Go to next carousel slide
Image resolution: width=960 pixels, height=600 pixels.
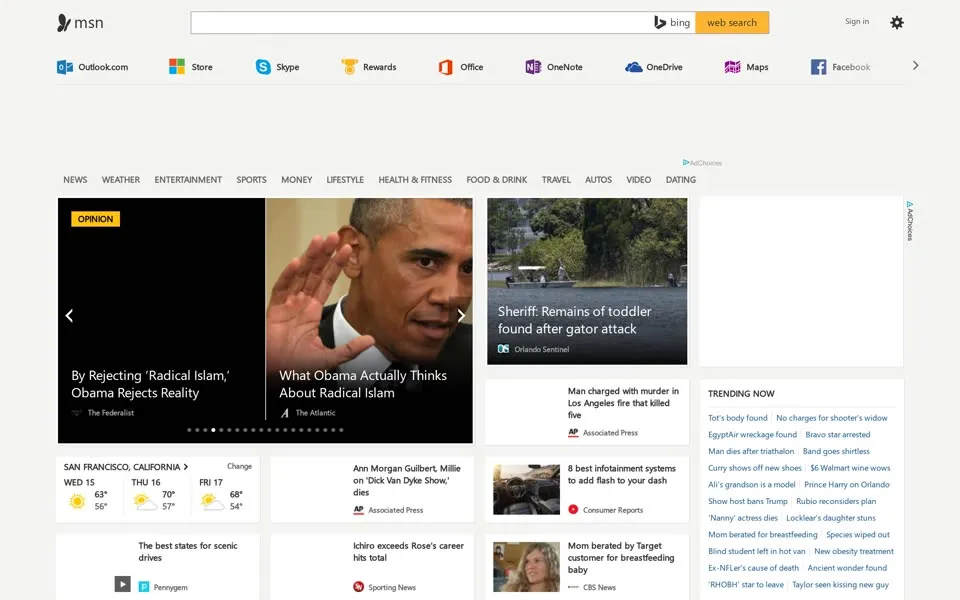pyautogui.click(x=461, y=315)
